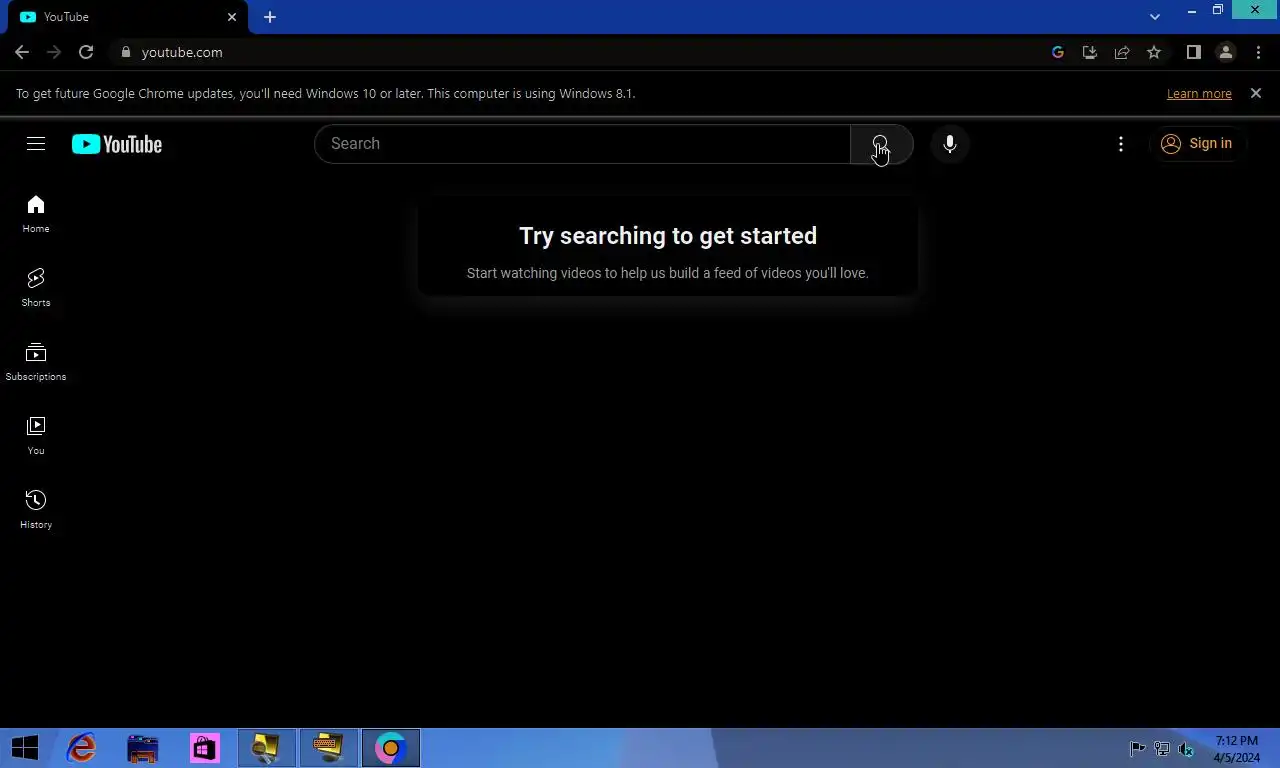
Task: Click the address bar URL youtube.com
Action: (182, 52)
